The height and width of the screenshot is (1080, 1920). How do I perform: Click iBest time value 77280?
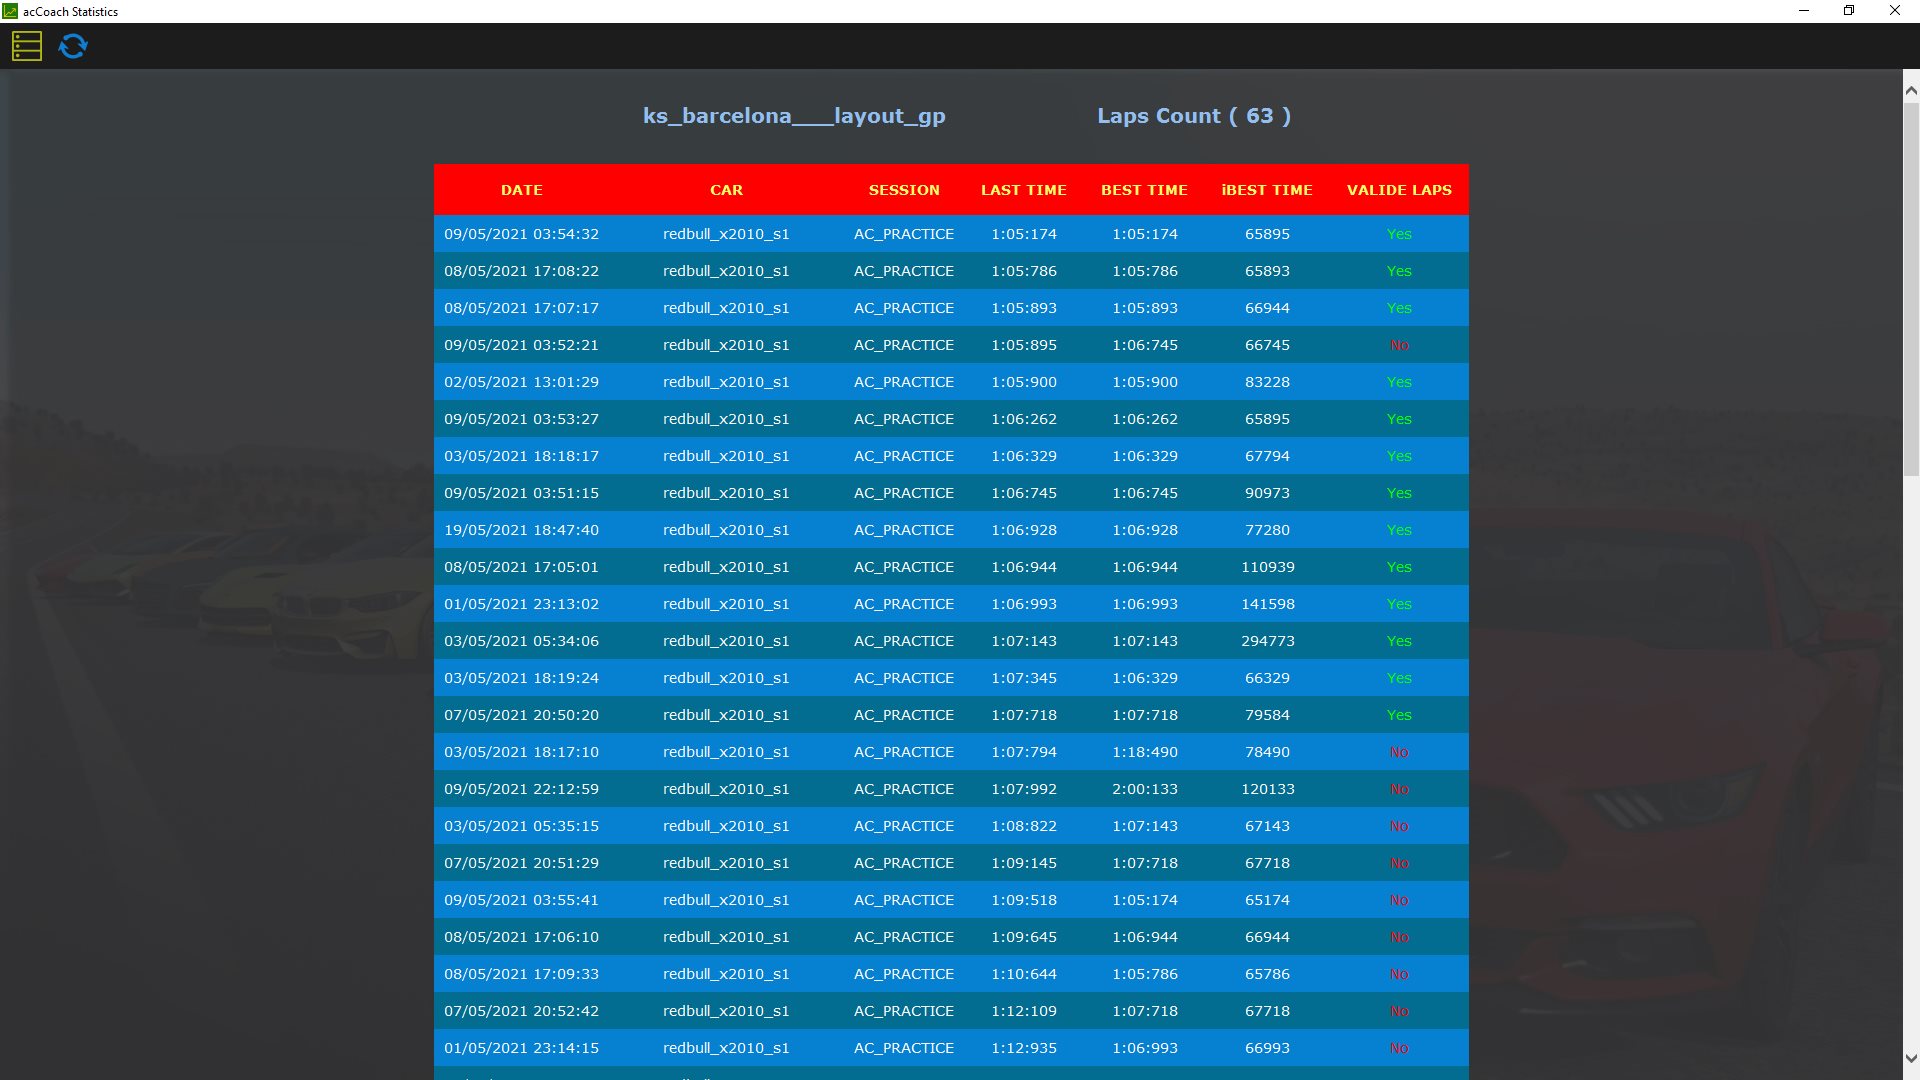(1267, 530)
